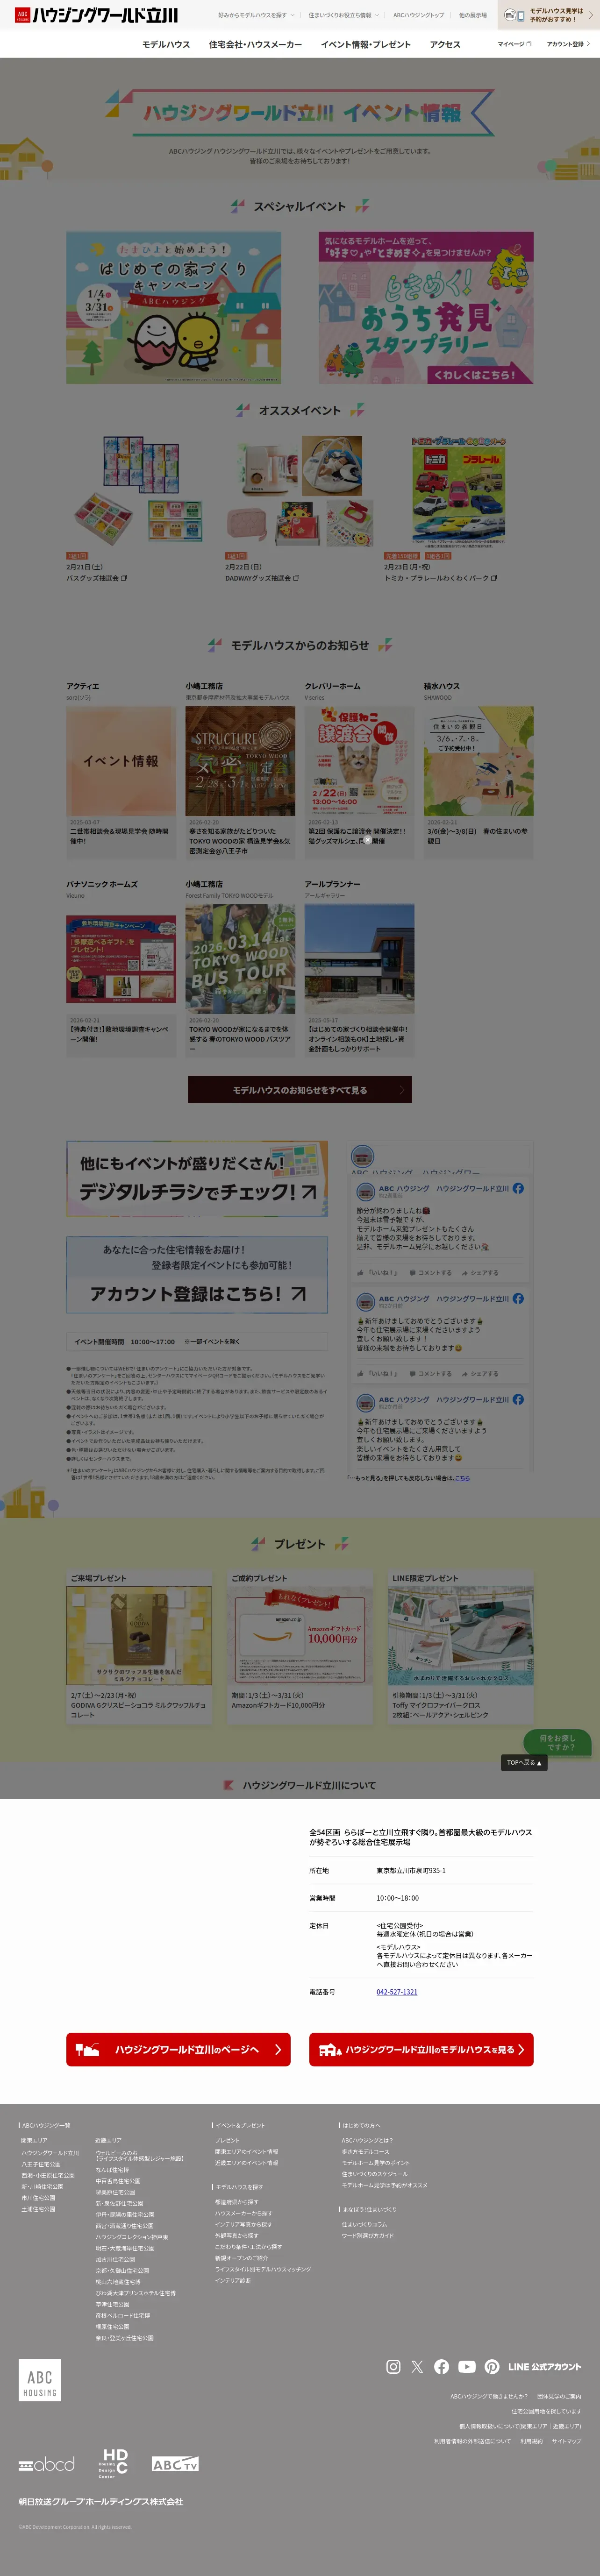Click the Facebook icon on the third feed post
Screen dimensions: 600x2576
click(518, 1399)
